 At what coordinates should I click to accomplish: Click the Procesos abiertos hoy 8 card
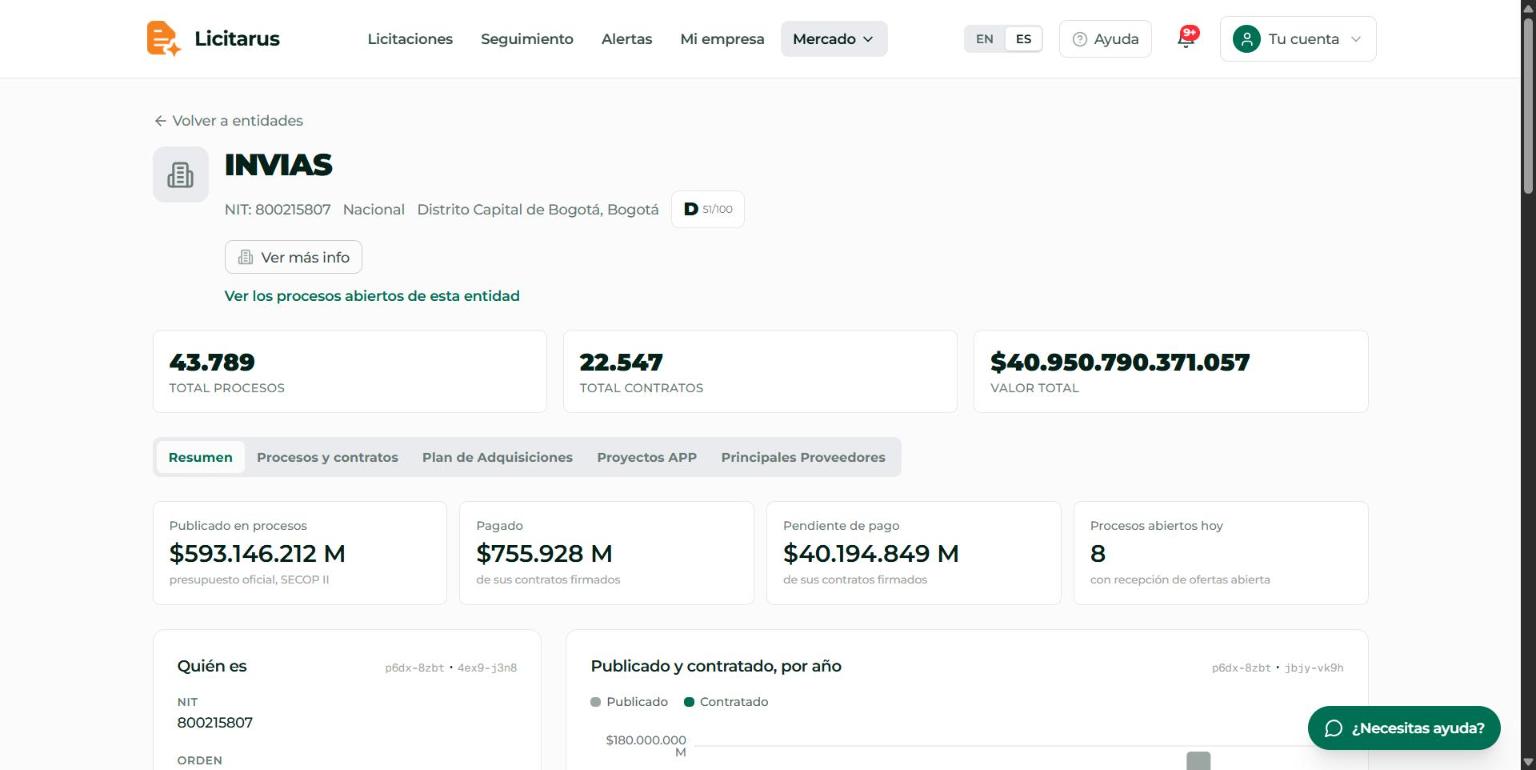[1221, 553]
